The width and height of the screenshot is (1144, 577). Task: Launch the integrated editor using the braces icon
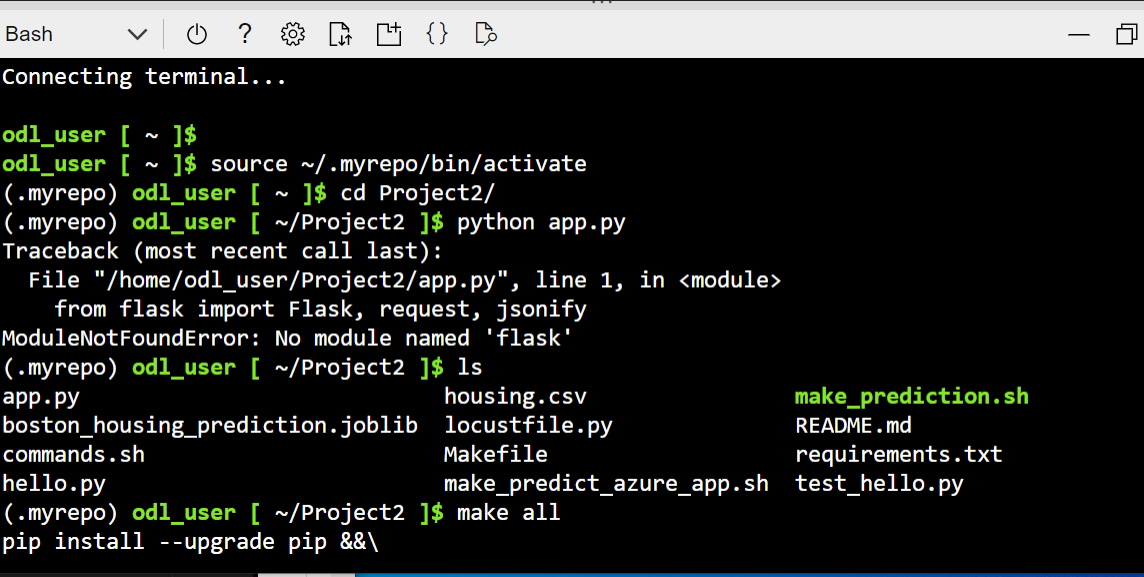point(436,33)
